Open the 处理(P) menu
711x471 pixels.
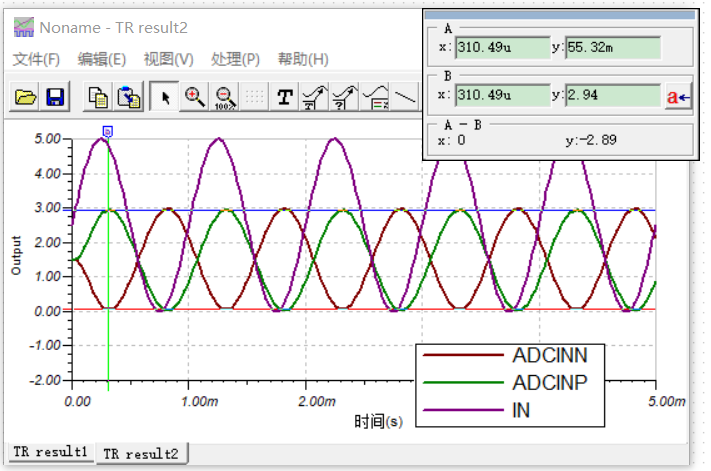coord(235,59)
